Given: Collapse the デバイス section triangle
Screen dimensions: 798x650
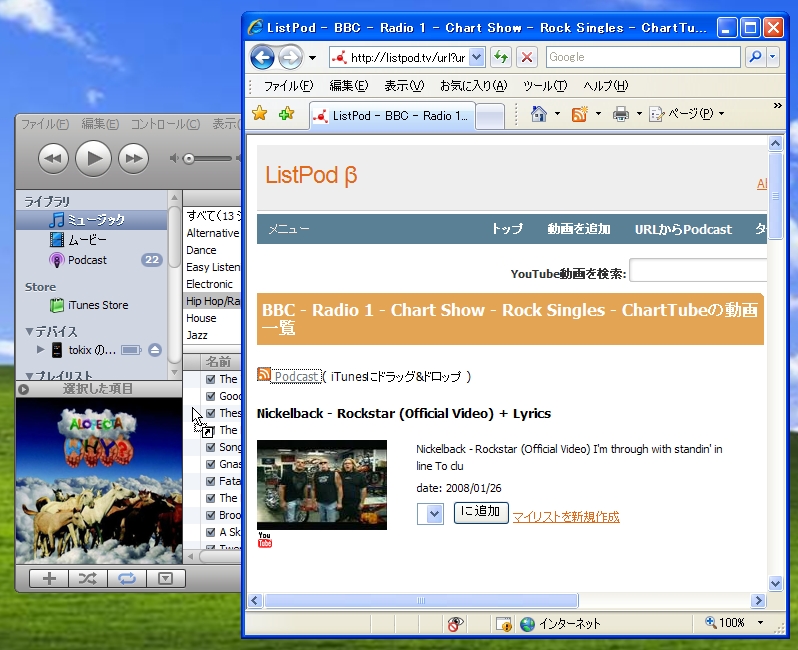Looking at the screenshot, I should (30, 331).
